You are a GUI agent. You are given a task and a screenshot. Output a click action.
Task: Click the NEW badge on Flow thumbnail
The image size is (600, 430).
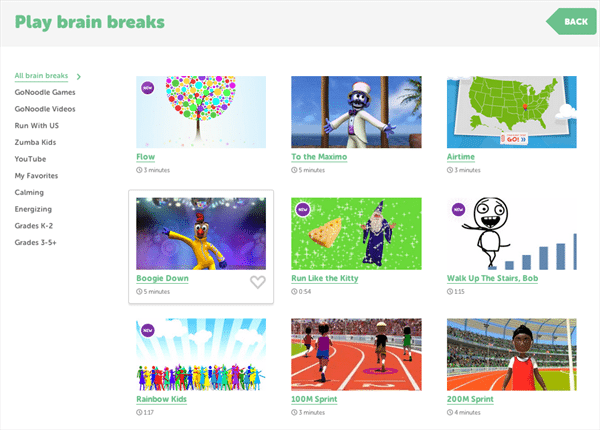[148, 88]
